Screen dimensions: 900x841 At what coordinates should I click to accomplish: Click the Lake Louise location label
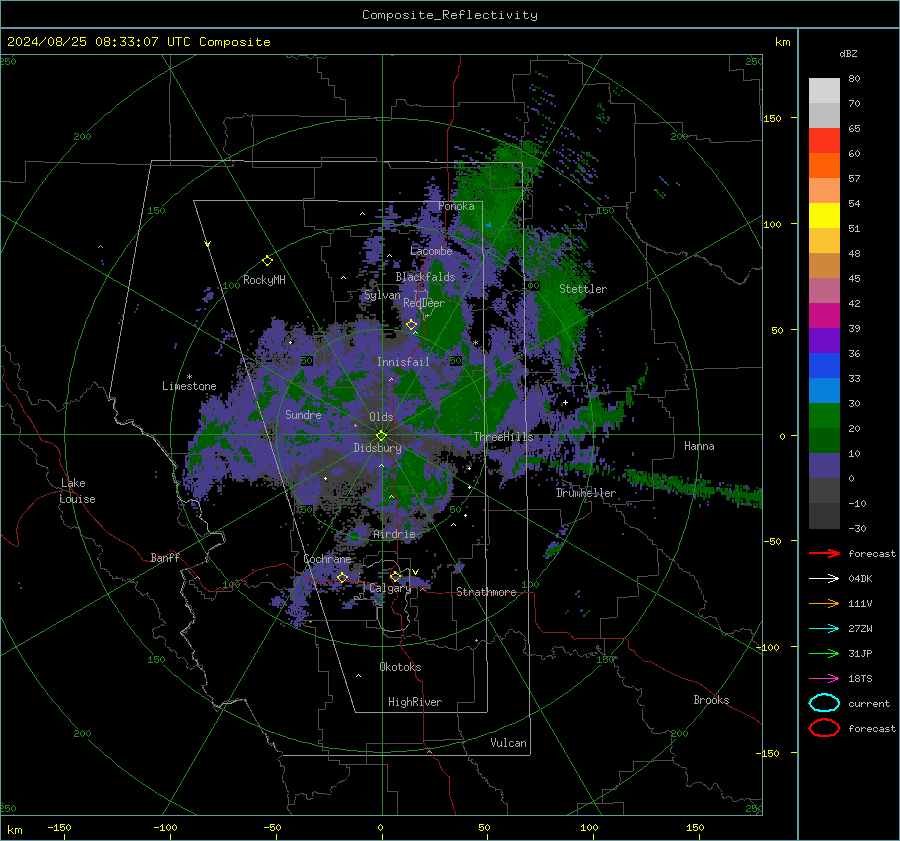[78, 491]
